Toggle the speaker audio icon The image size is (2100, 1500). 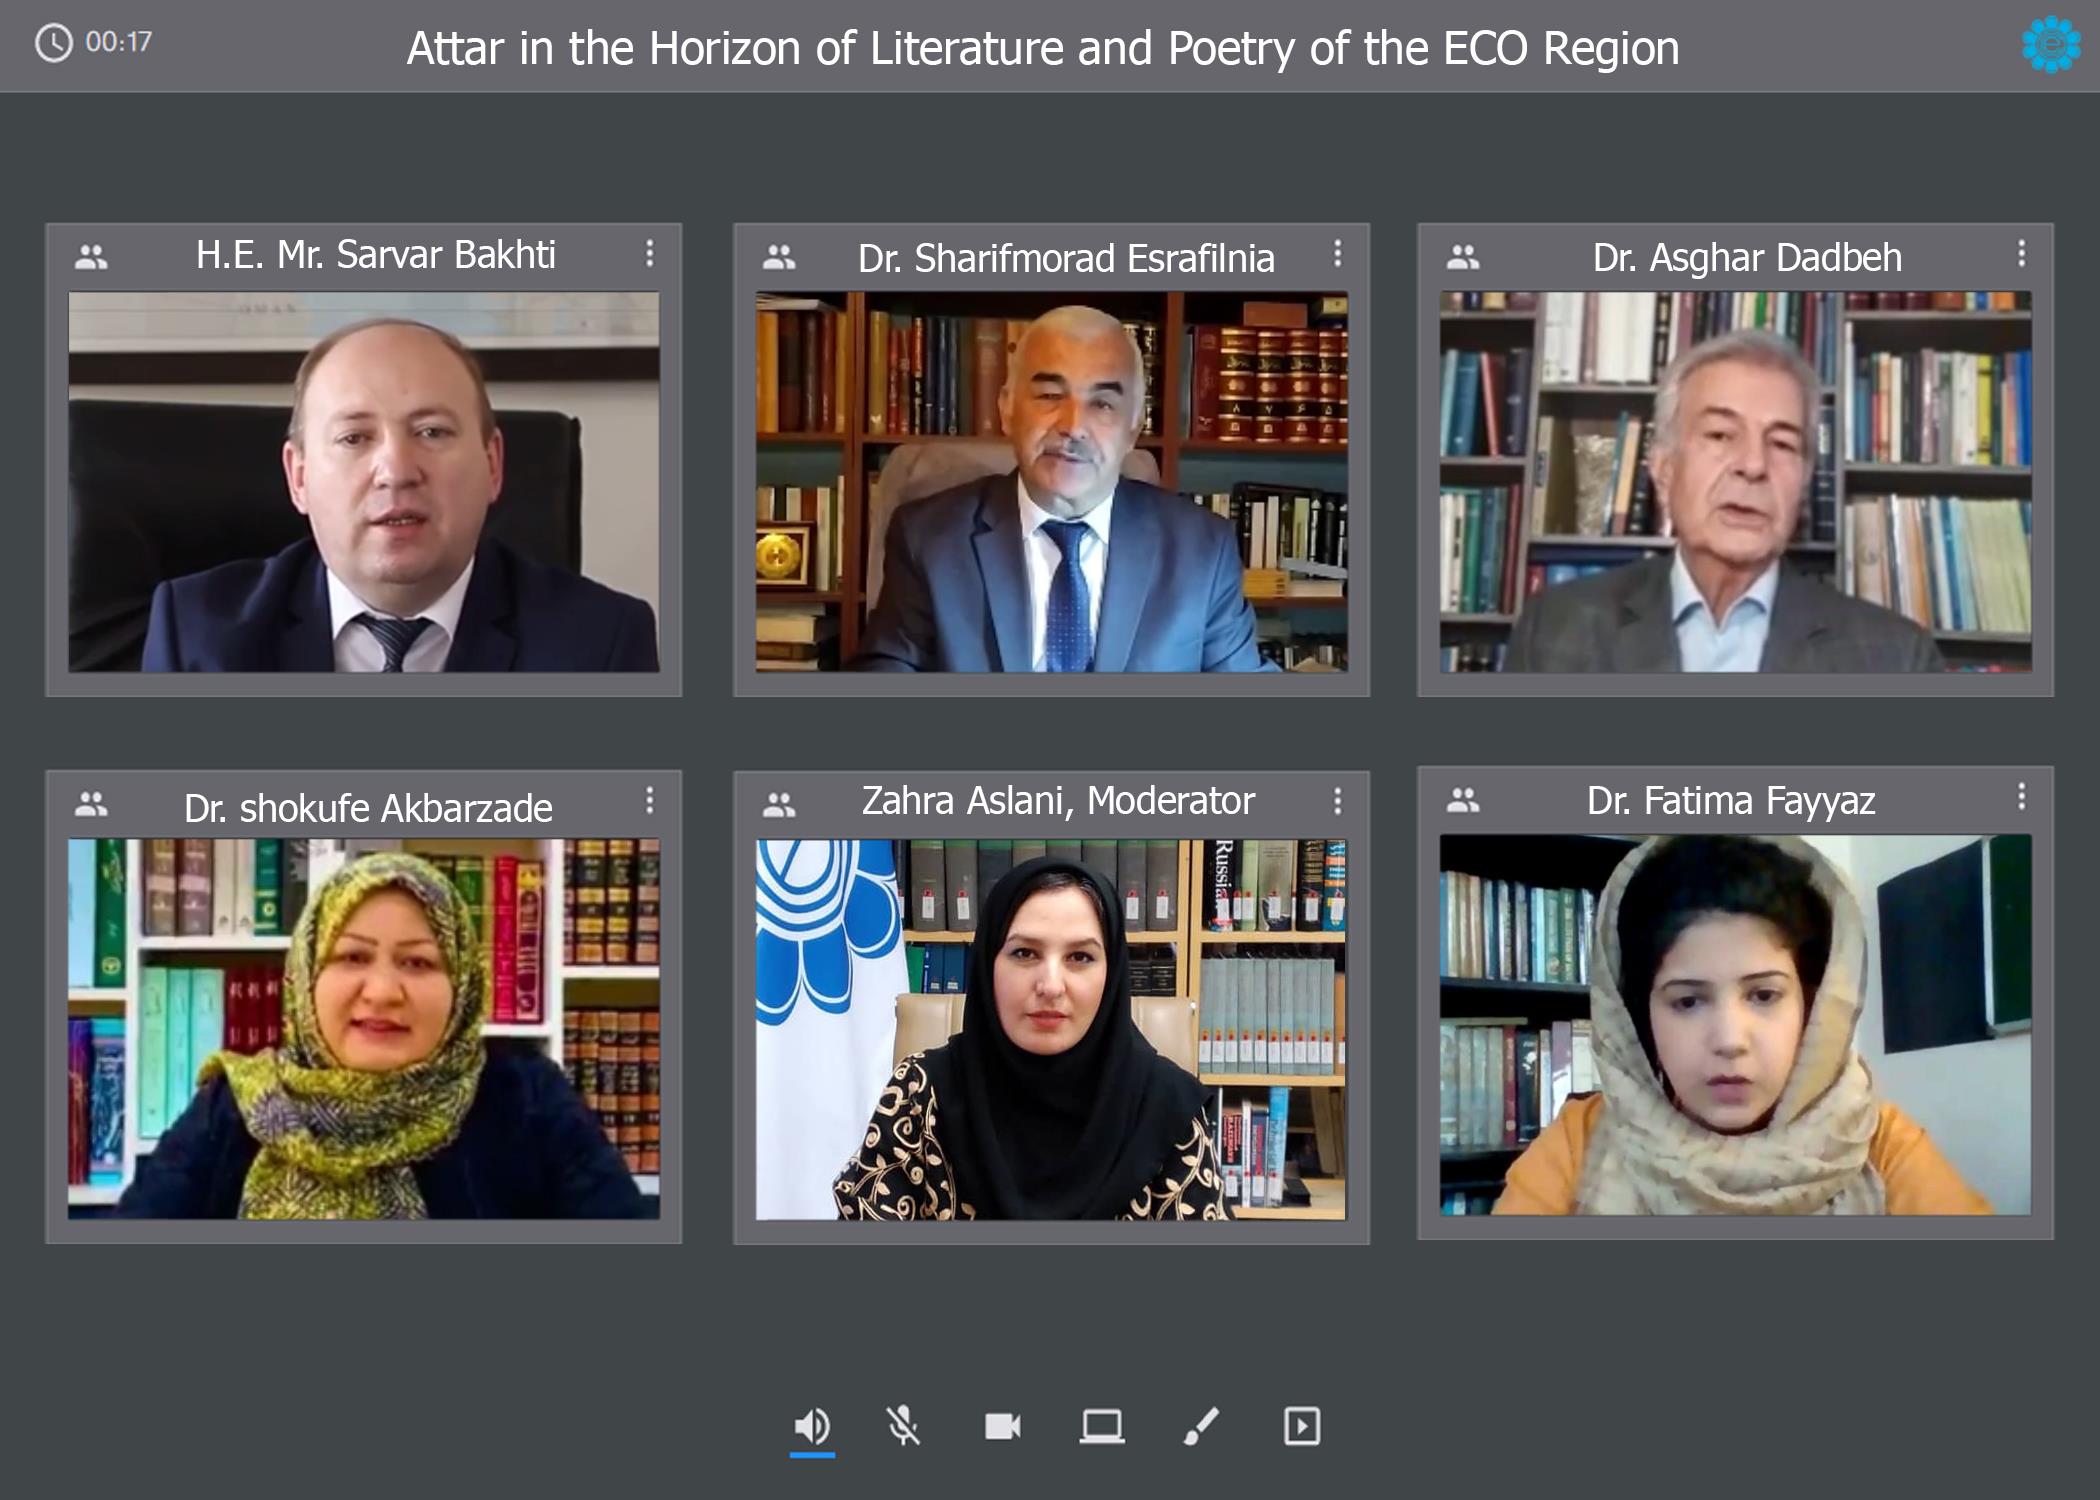click(x=812, y=1426)
